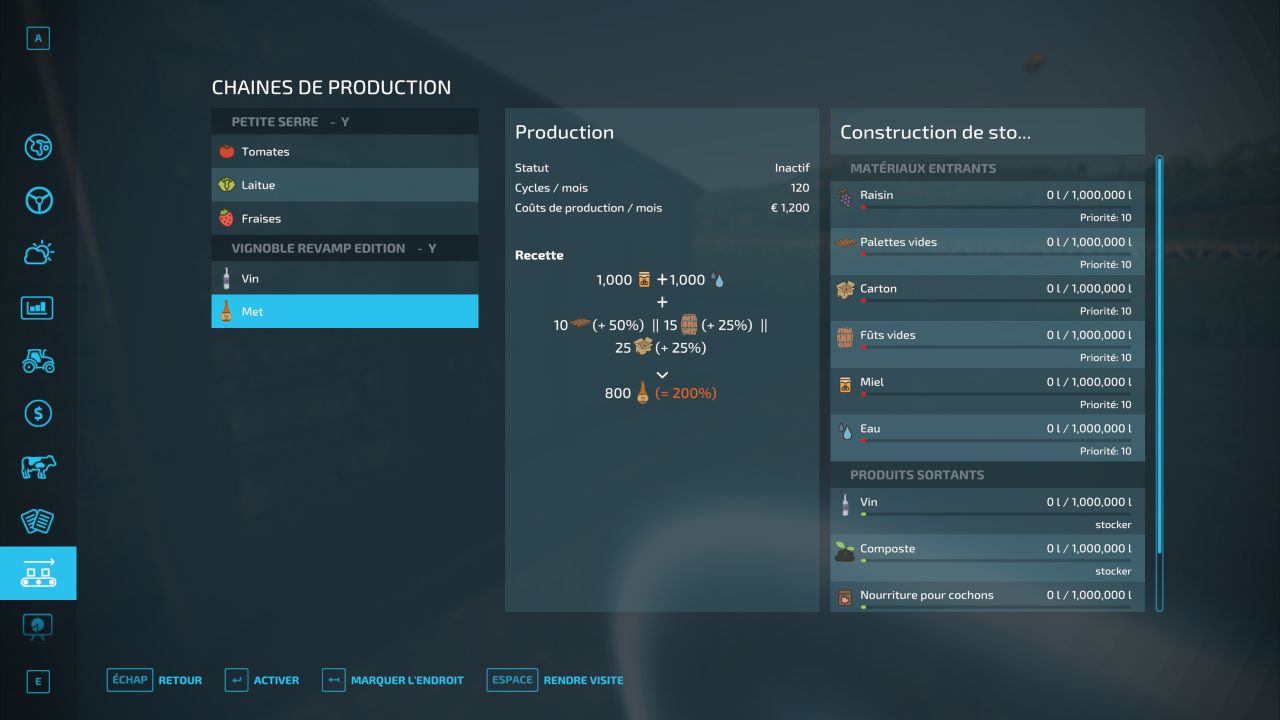Click the Miel fill level bar
This screenshot has height=720, width=1280.
pyautogui.click(x=996, y=394)
